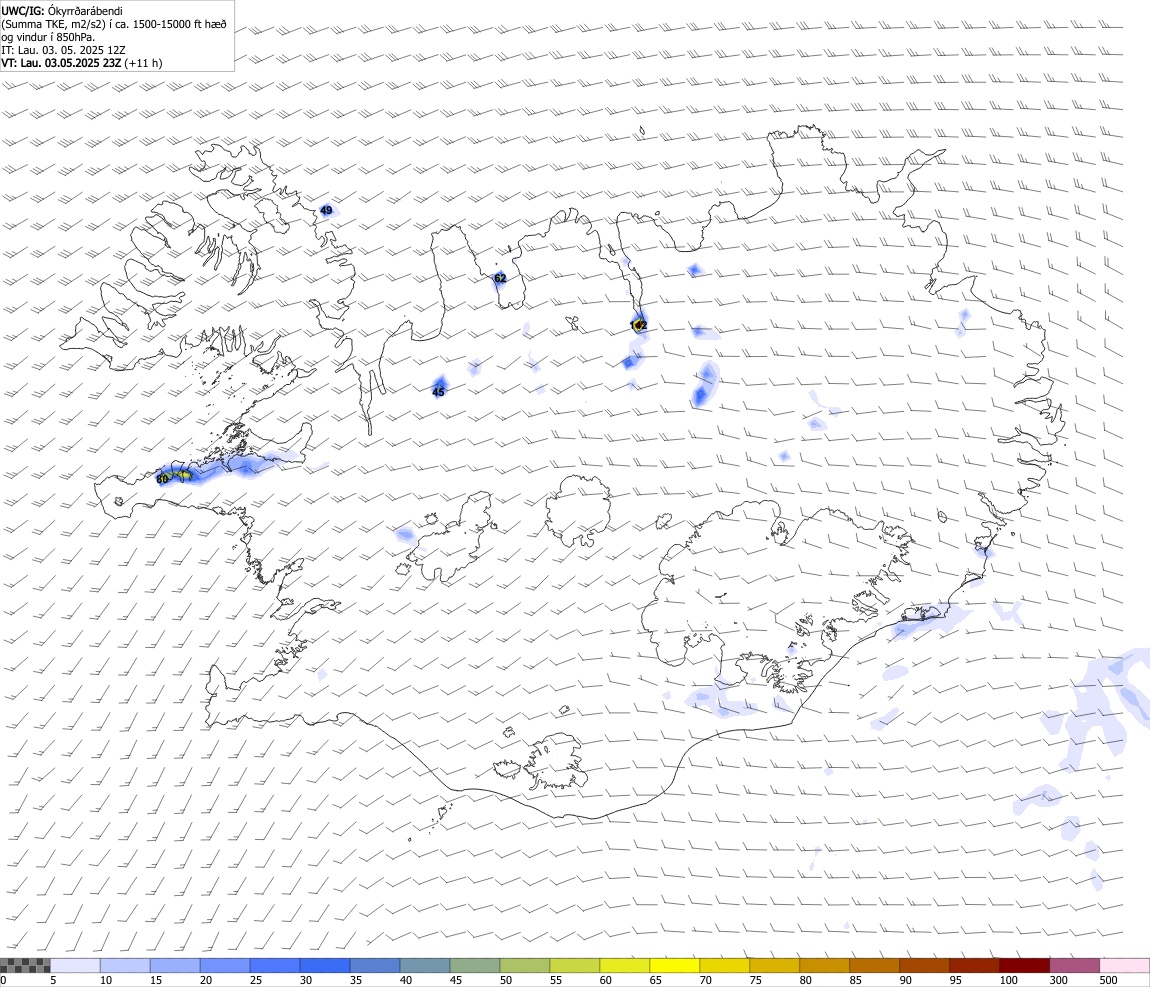Select the 20–25 blue legend swatch

224,966
